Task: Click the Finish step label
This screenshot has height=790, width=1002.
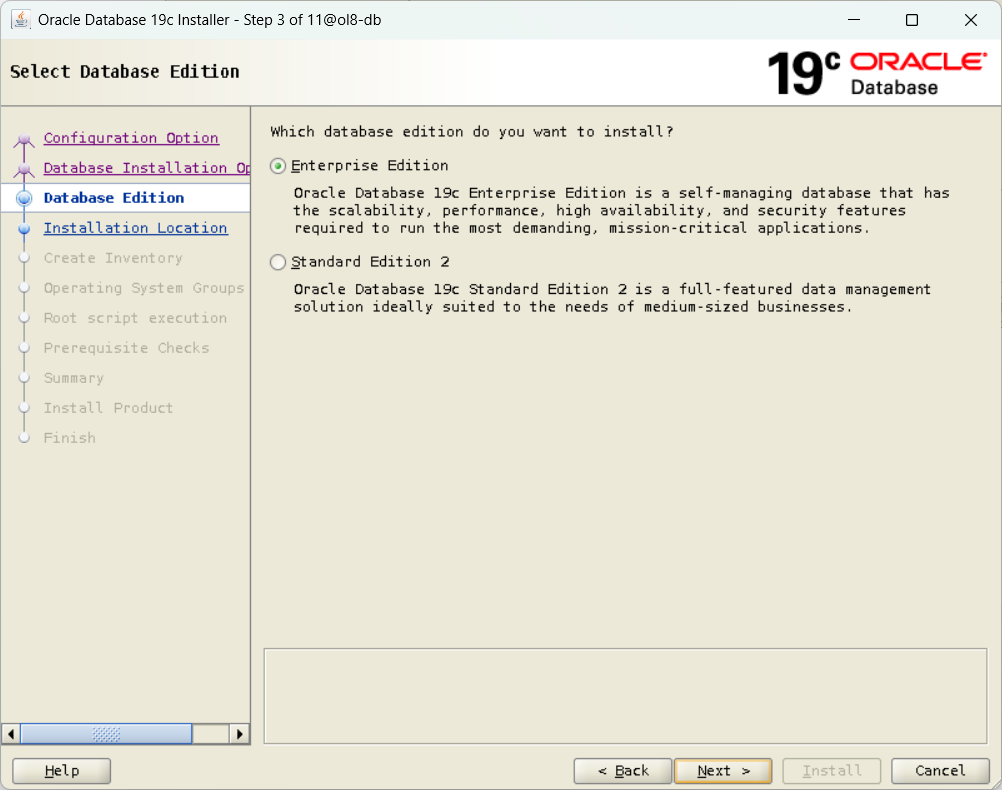Action: tap(70, 438)
